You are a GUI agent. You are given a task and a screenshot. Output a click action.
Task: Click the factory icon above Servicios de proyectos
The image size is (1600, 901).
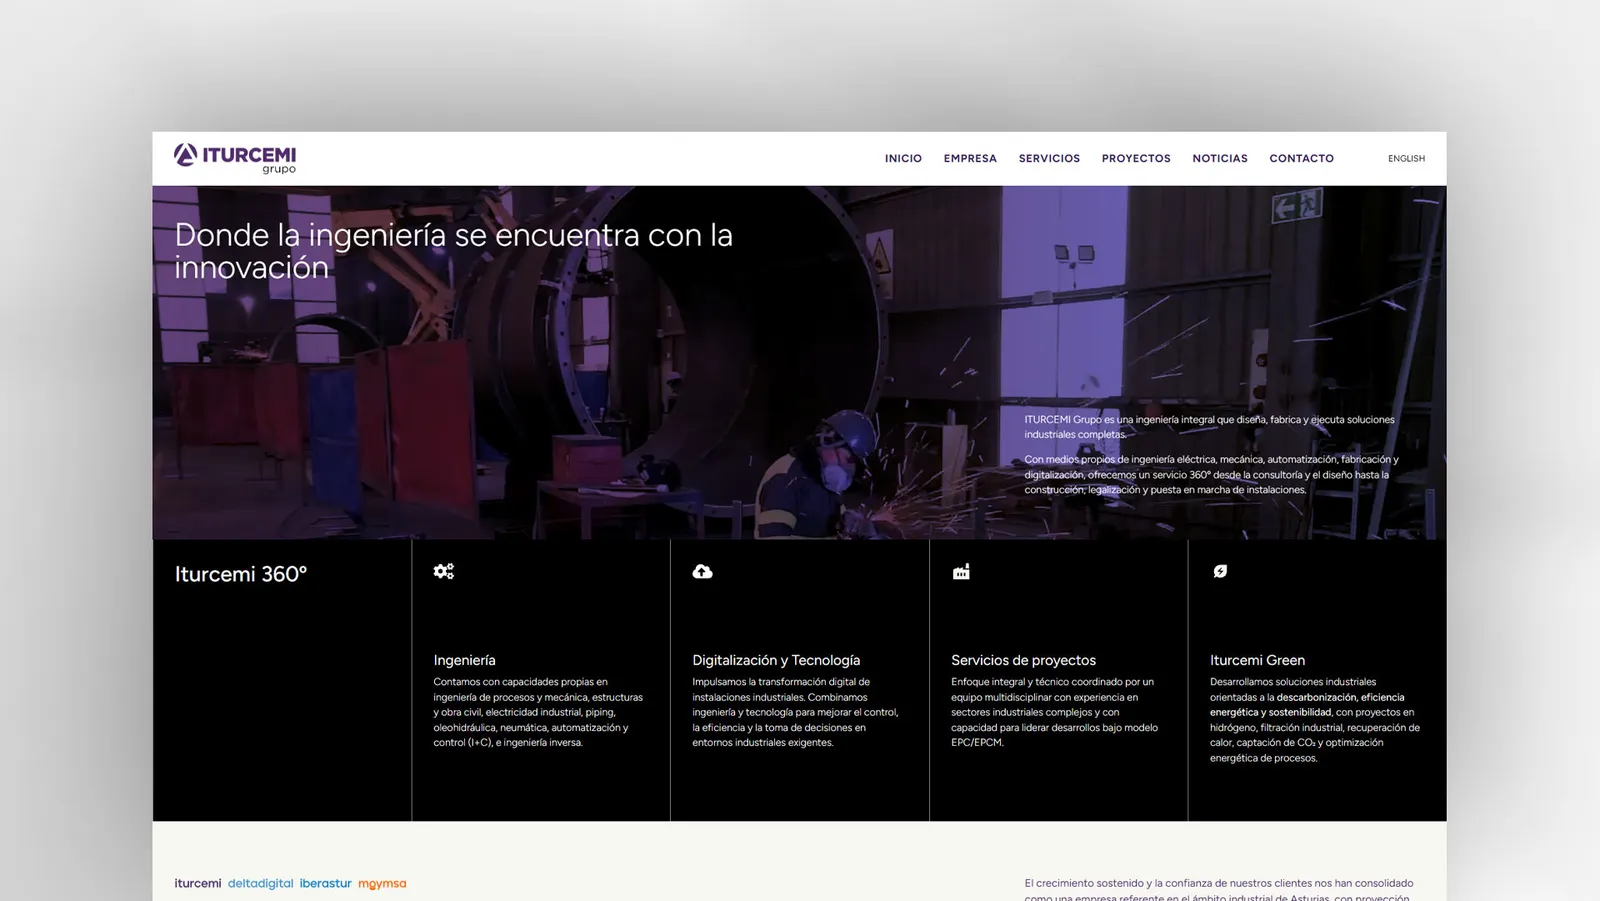[x=961, y=571]
